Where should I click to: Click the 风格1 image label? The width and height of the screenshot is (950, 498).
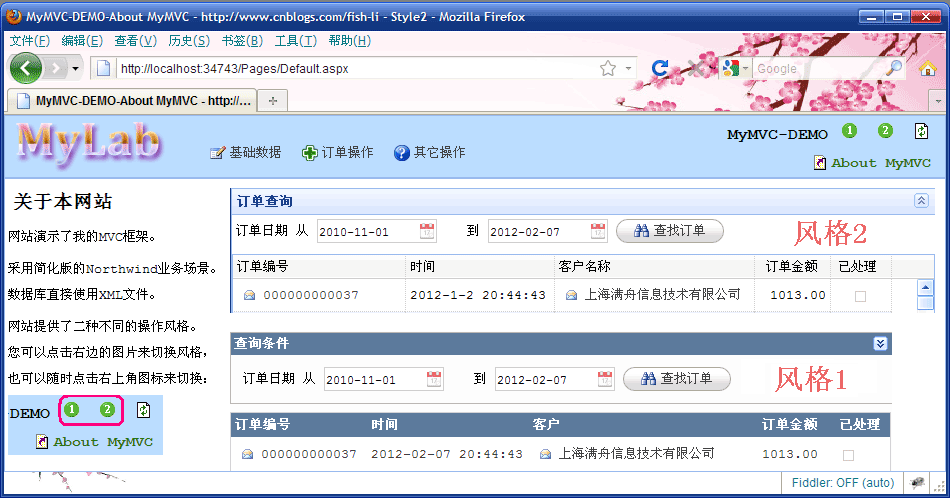coord(811,379)
